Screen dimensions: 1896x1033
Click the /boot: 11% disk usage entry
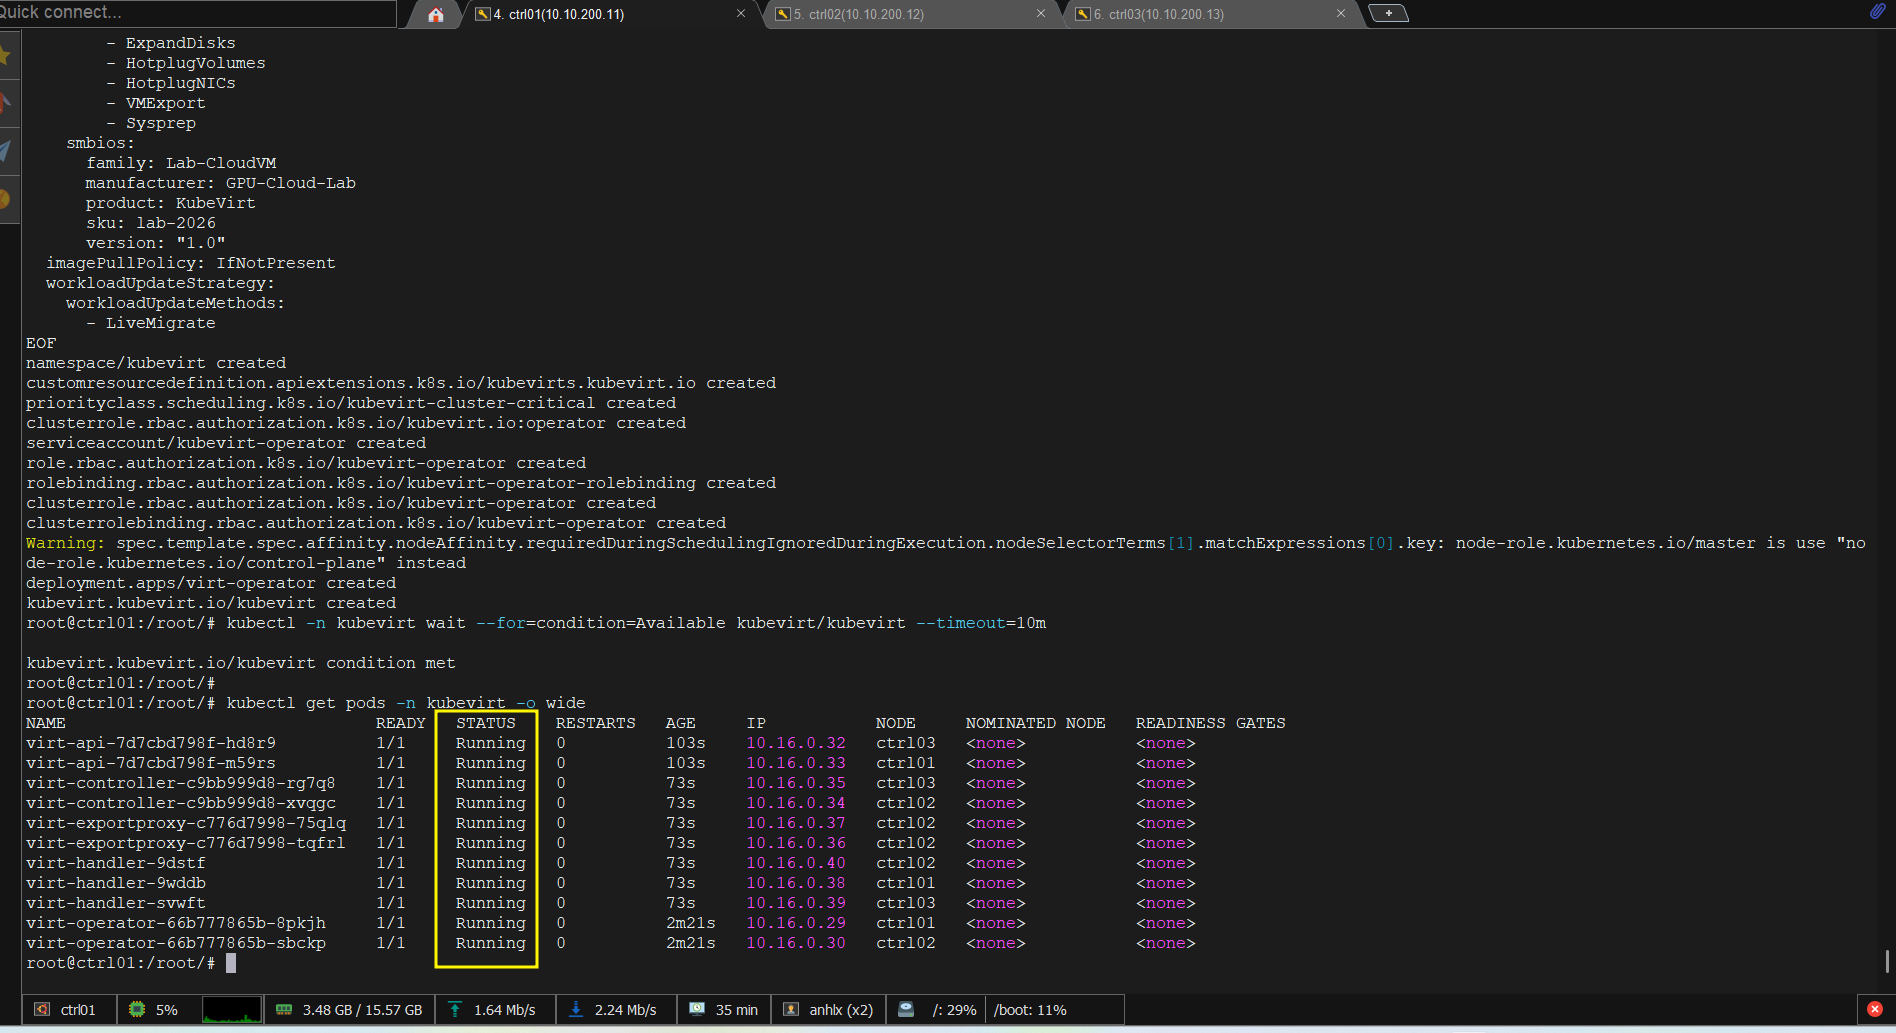1031,1010
